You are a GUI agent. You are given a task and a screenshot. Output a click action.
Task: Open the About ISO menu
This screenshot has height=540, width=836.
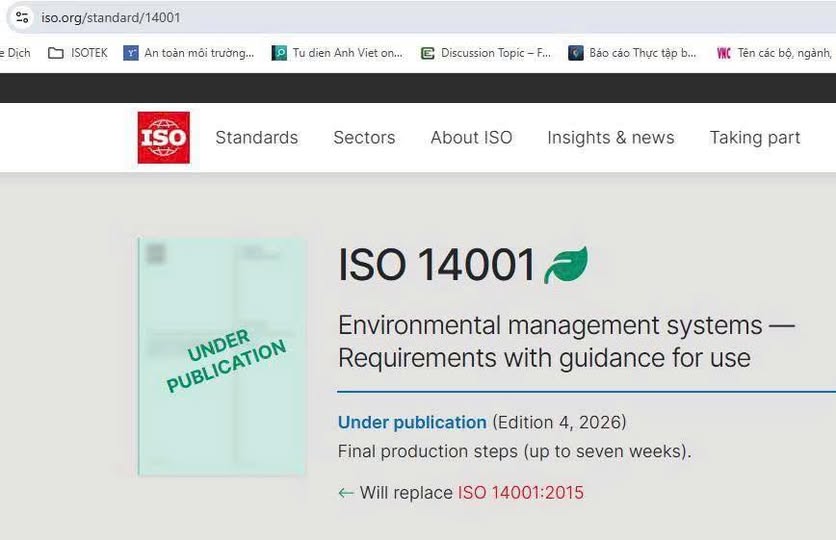(471, 138)
